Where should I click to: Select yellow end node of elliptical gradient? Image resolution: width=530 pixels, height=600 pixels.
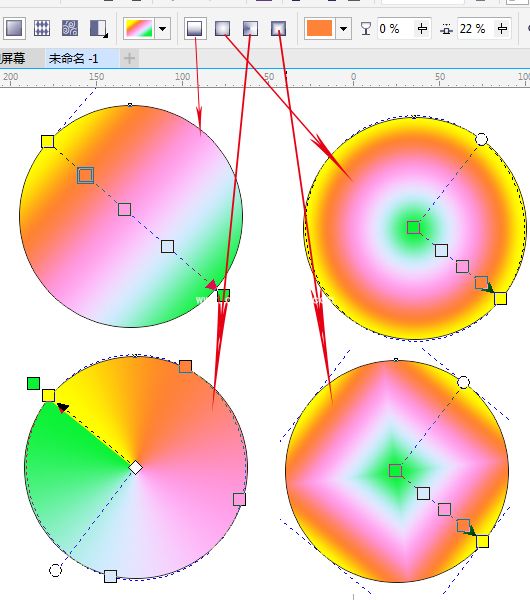click(x=500, y=298)
